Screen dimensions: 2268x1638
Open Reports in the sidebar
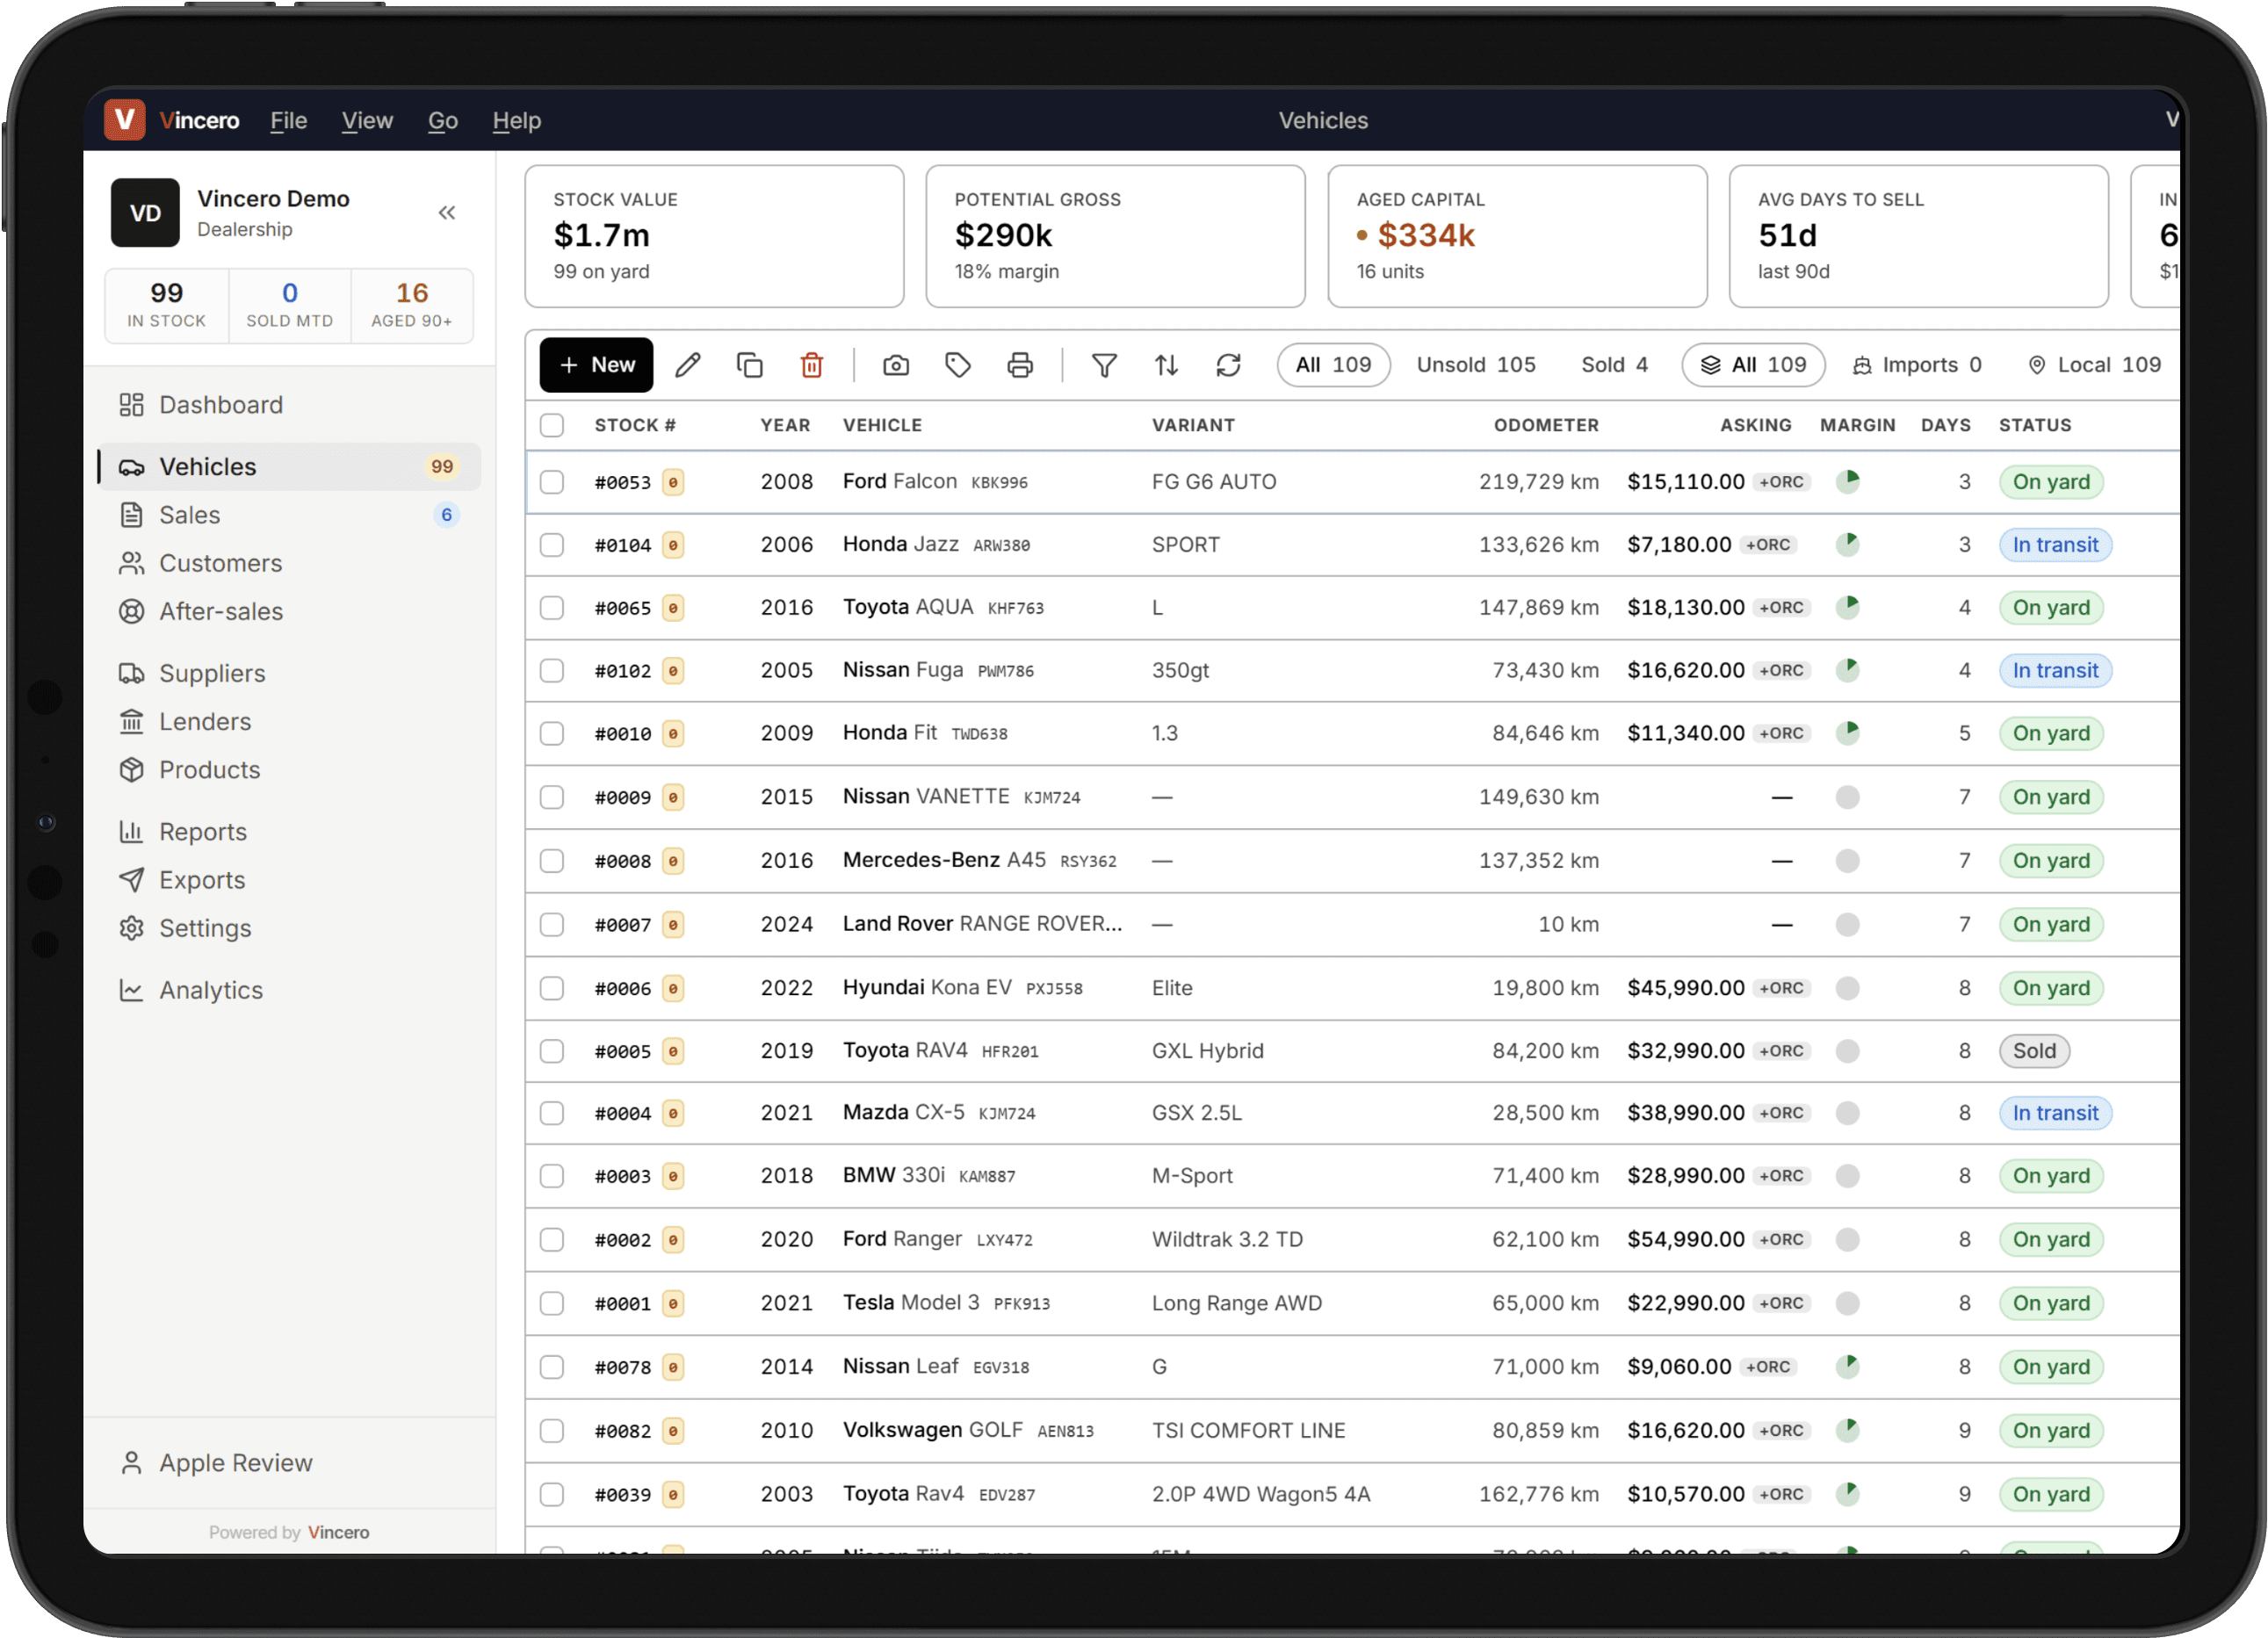[x=289, y=831]
